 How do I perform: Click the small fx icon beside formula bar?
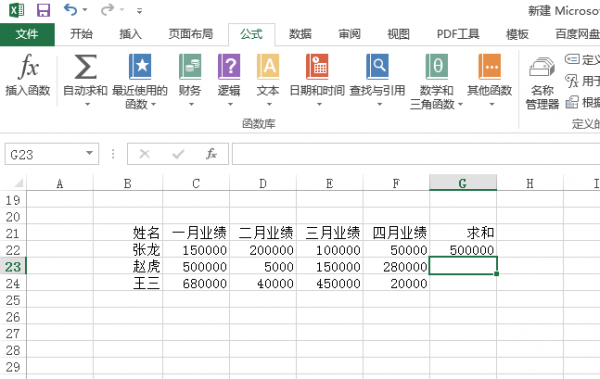point(212,154)
